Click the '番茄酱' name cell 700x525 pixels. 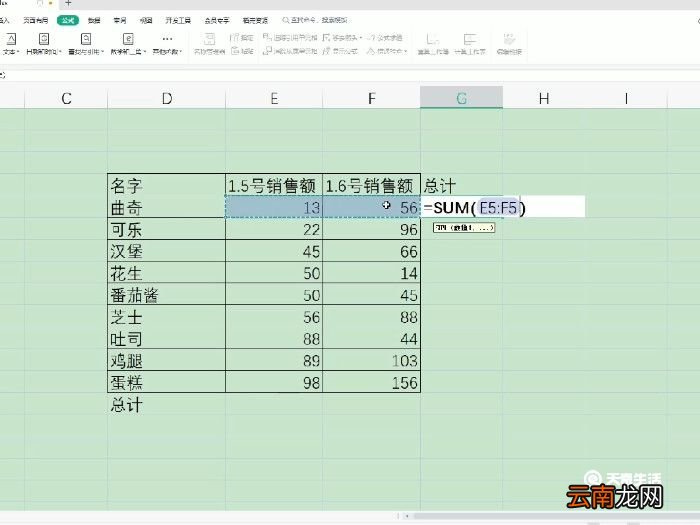pos(167,295)
